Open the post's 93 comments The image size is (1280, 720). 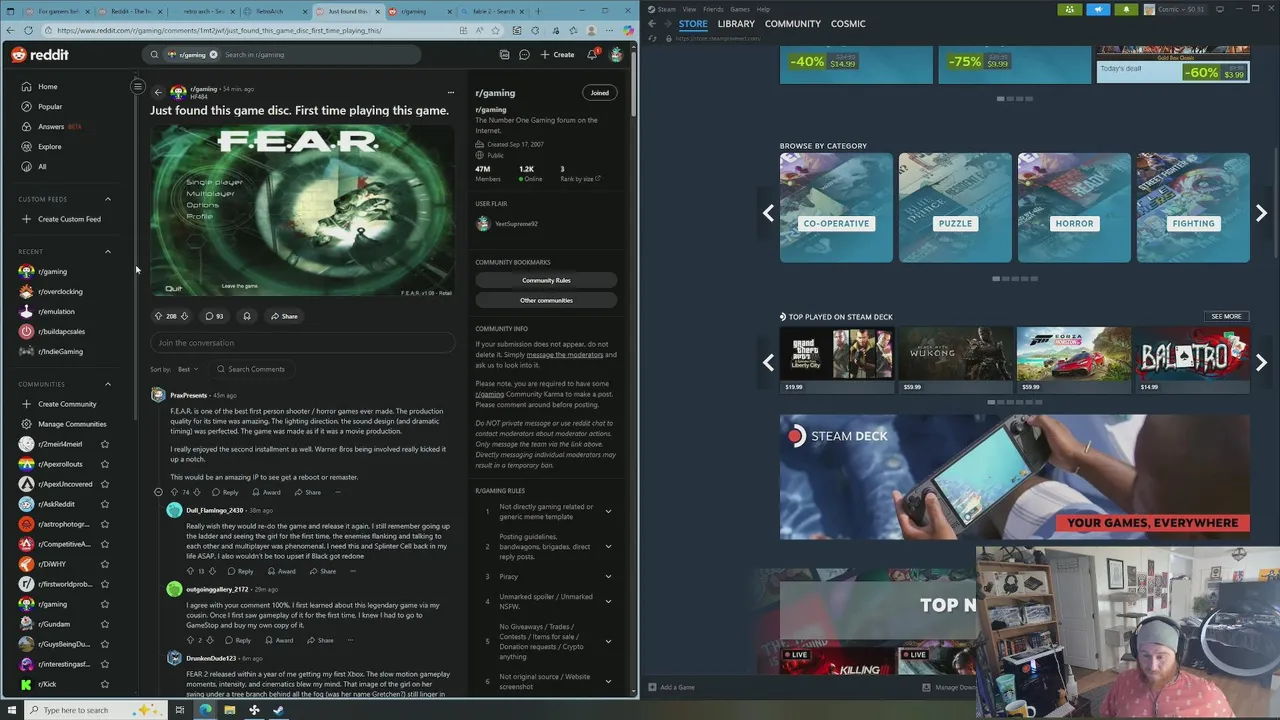[214, 316]
